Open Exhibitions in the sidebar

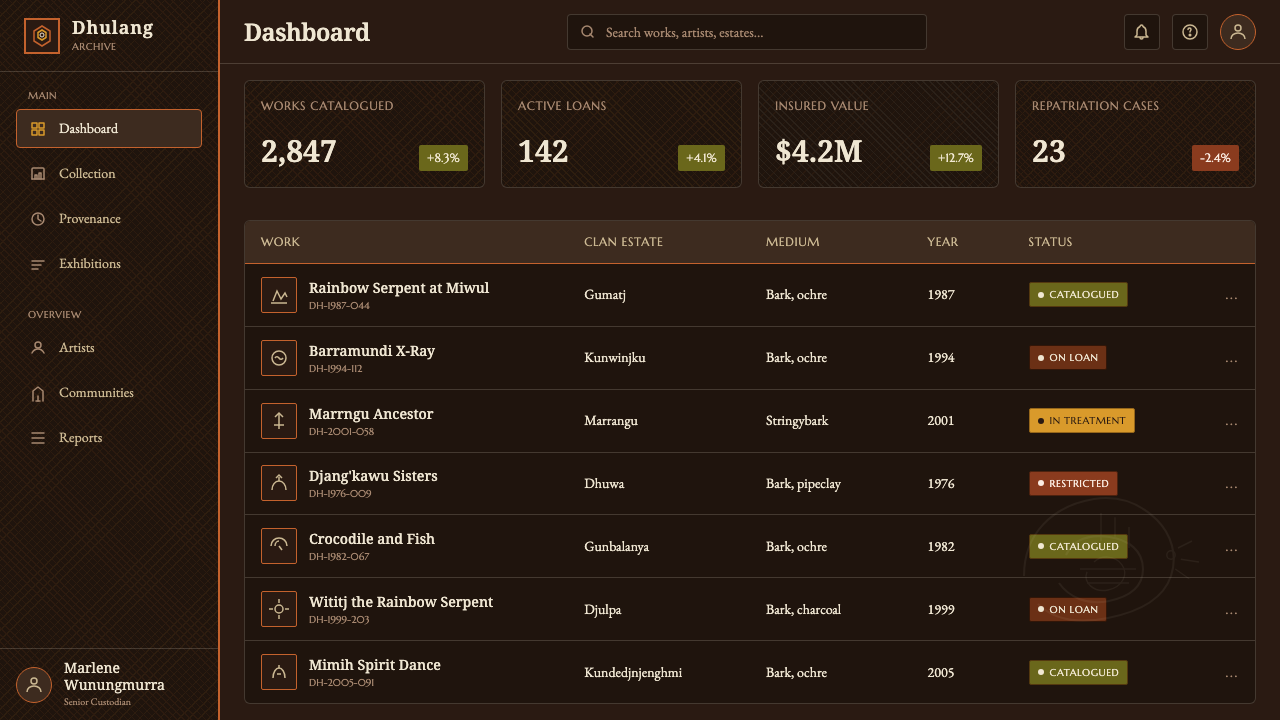109,264
